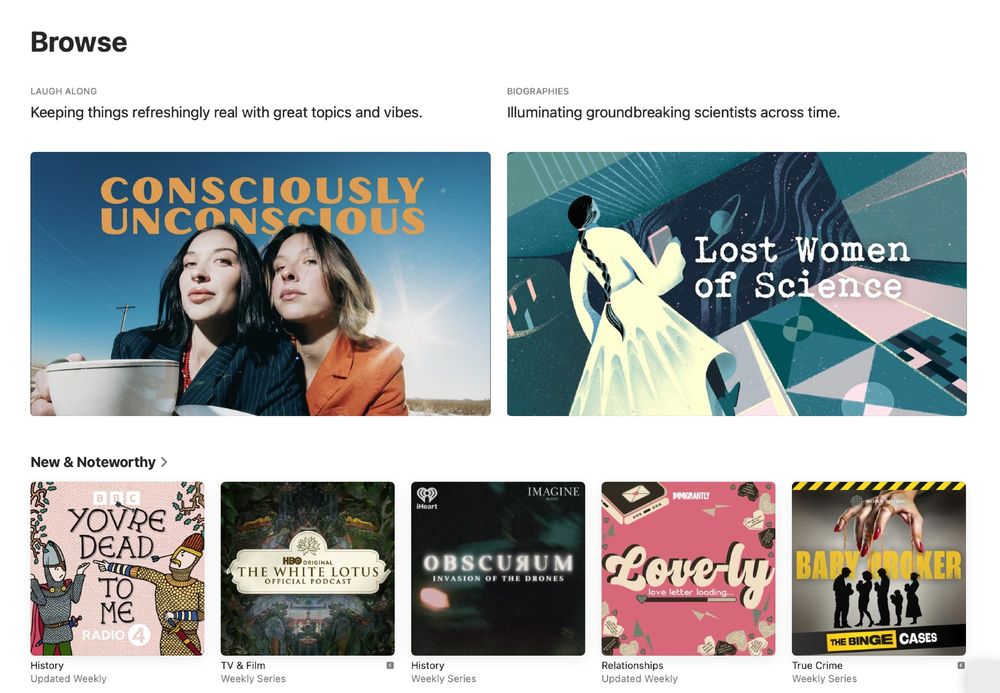Click the TV & Film genre label
This screenshot has width=1000, height=693.
(243, 665)
